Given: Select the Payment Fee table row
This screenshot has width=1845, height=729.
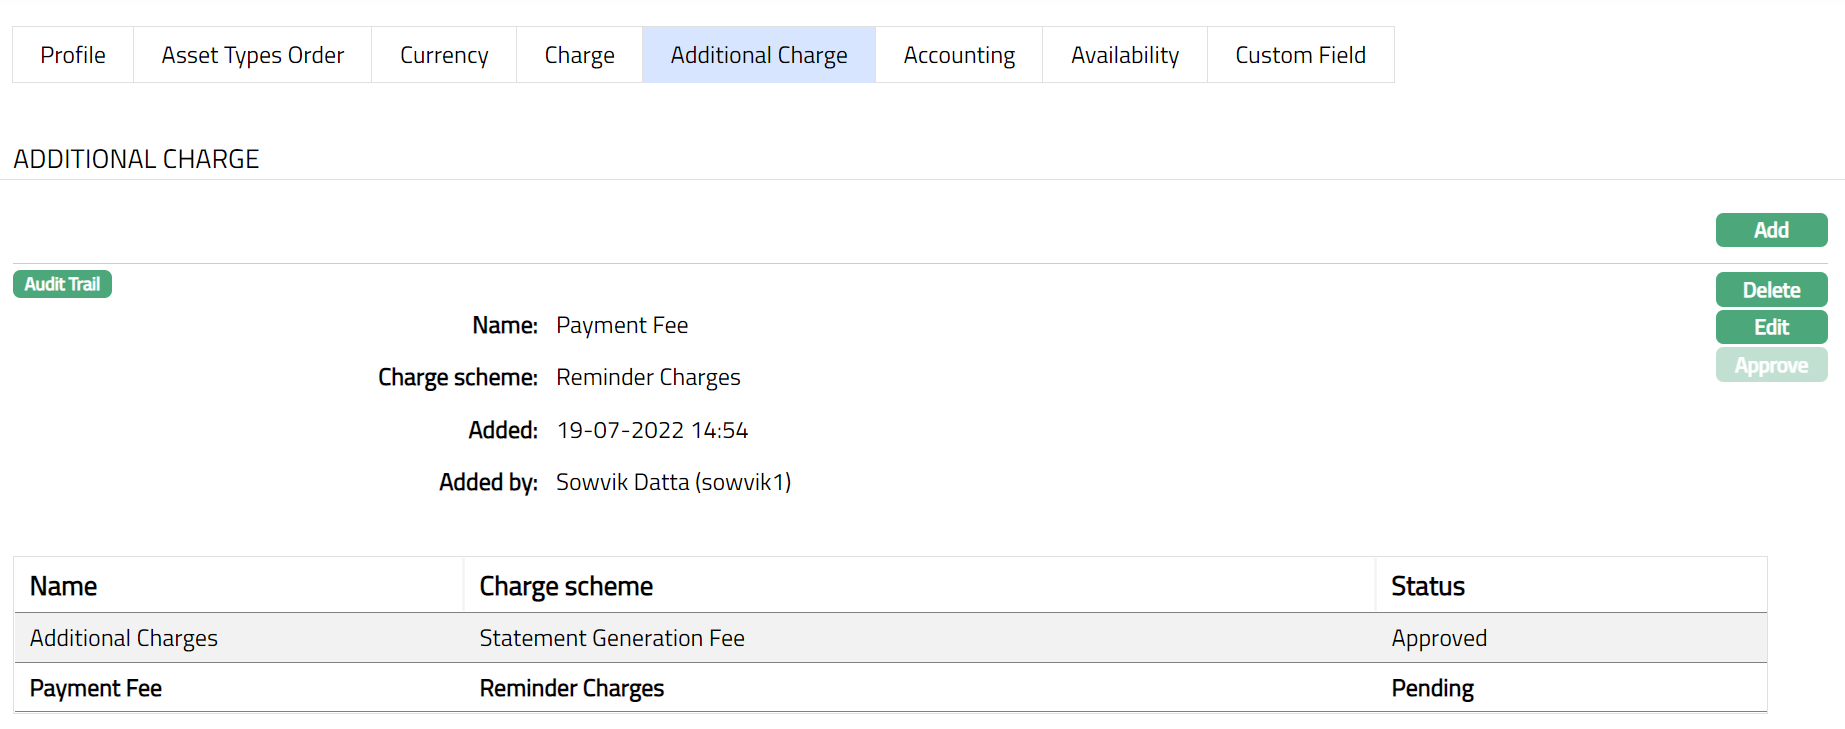Looking at the screenshot, I should coord(96,688).
